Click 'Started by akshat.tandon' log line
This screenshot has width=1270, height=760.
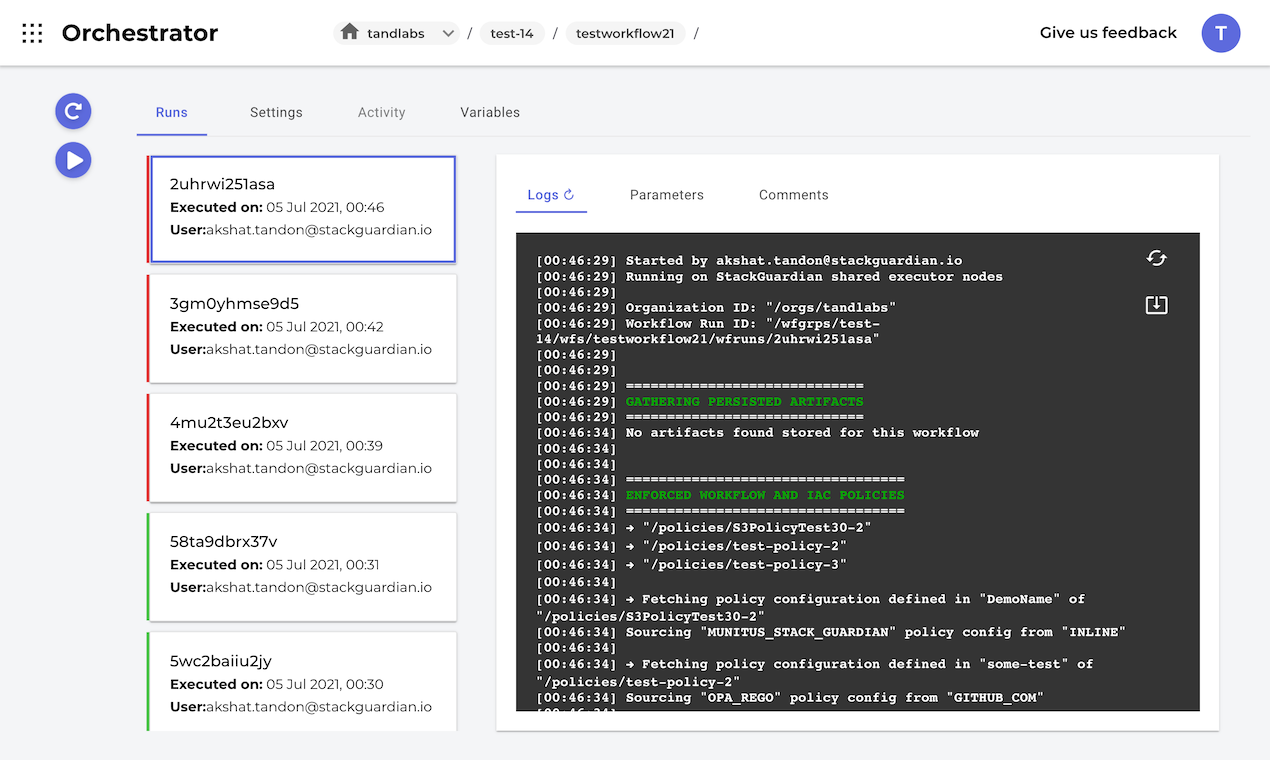tap(749, 261)
